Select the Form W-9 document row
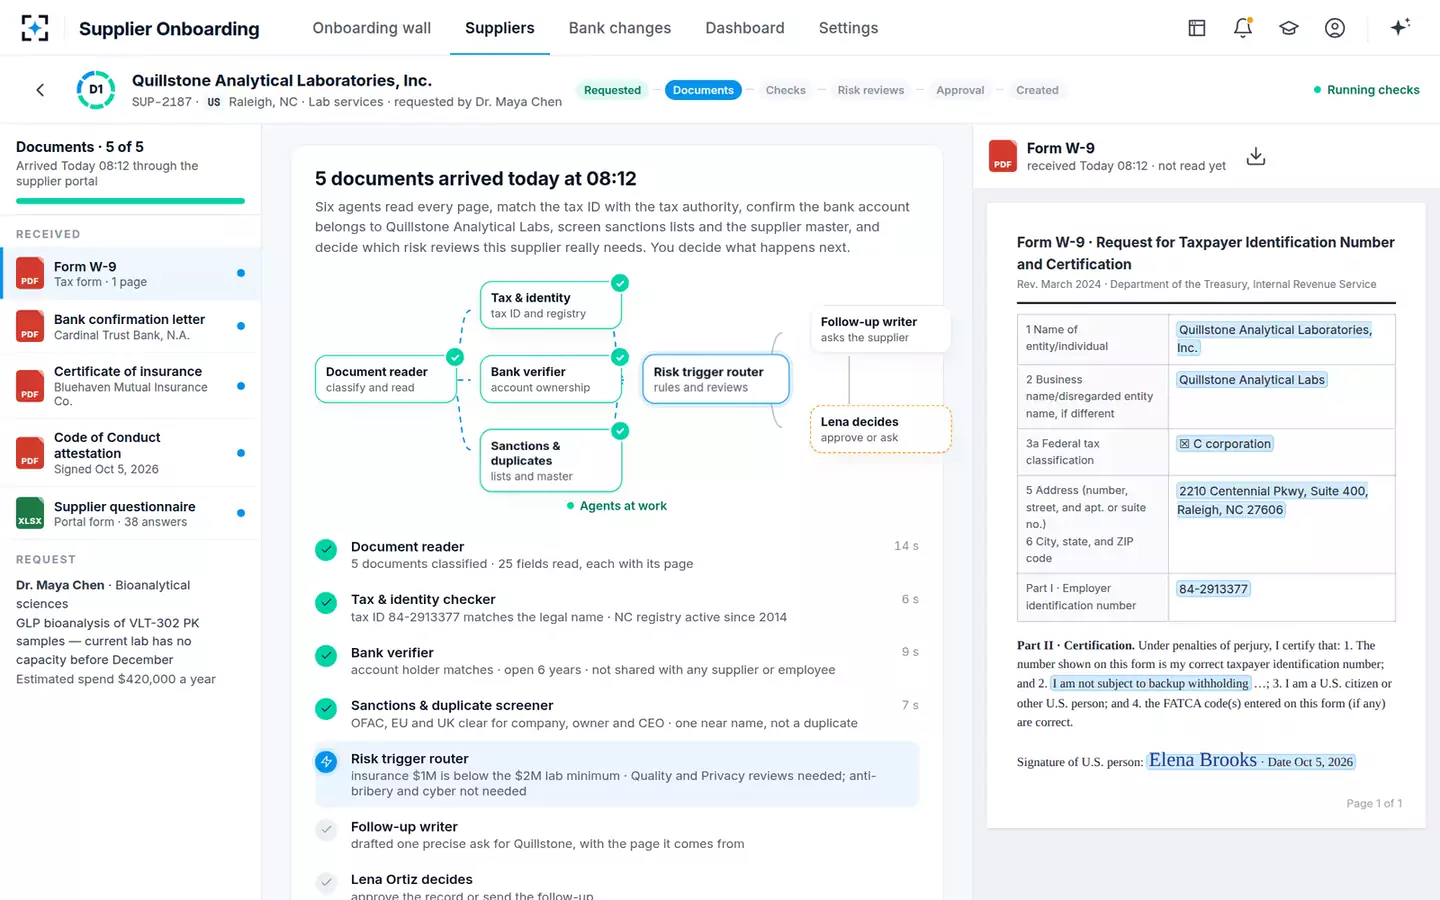 coord(130,274)
